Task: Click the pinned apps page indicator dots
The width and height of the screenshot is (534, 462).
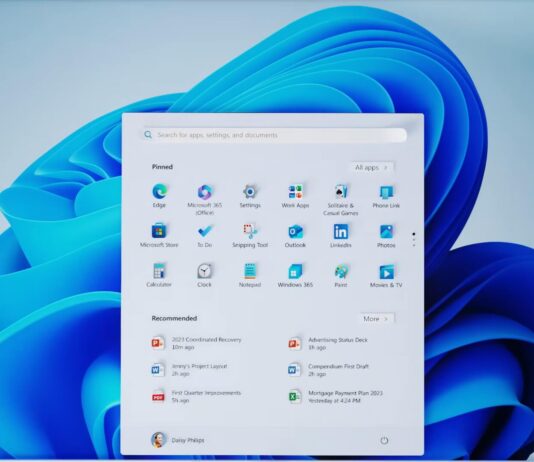Action: (414, 240)
